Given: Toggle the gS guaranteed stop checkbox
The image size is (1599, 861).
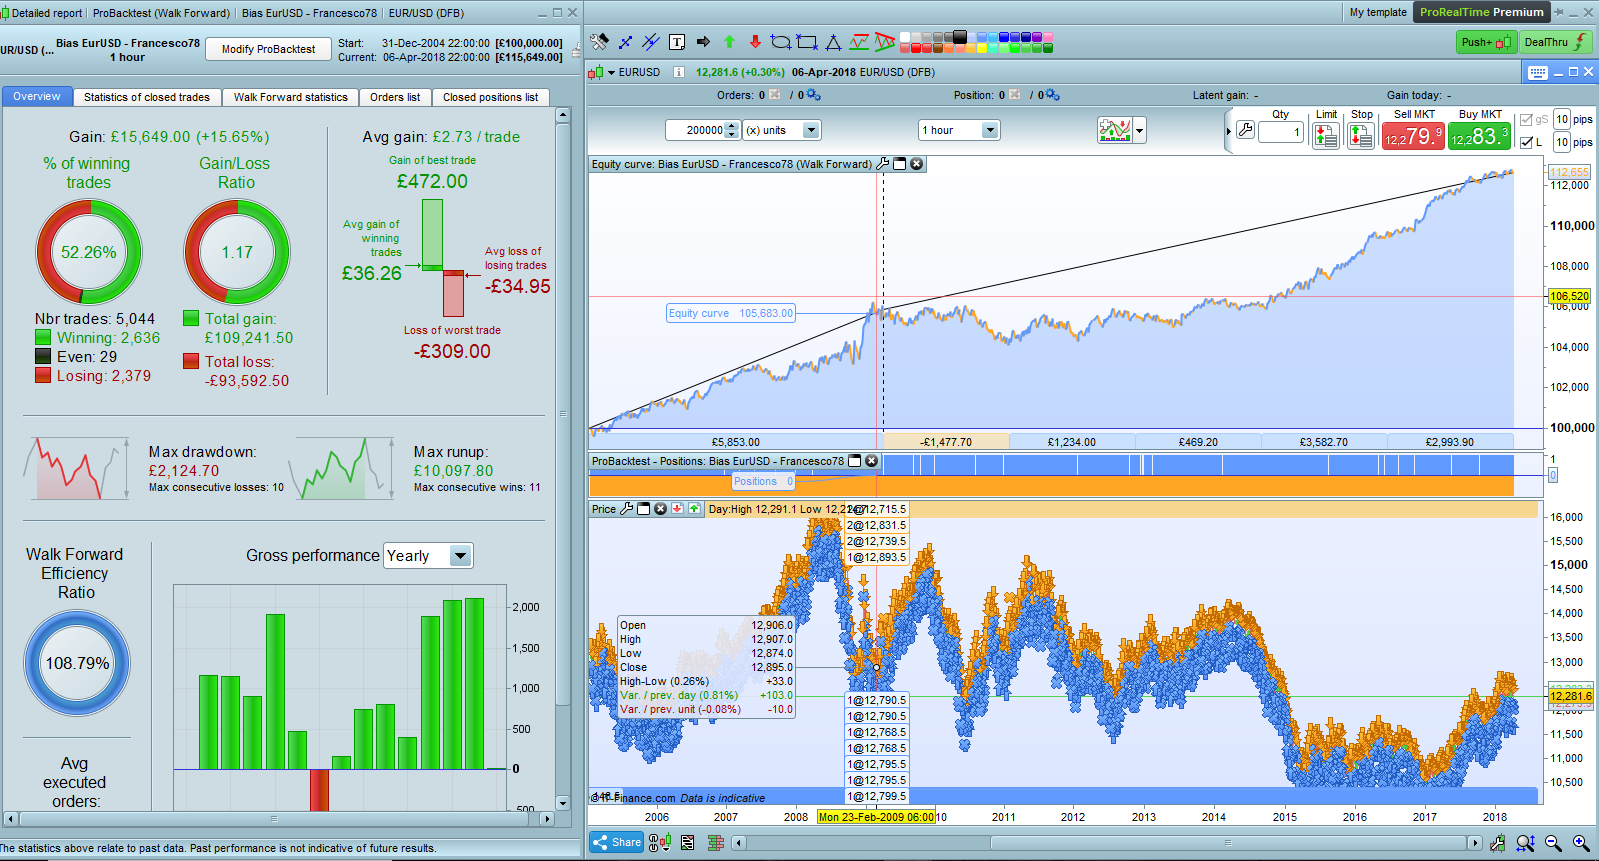Looking at the screenshot, I should (x=1526, y=120).
